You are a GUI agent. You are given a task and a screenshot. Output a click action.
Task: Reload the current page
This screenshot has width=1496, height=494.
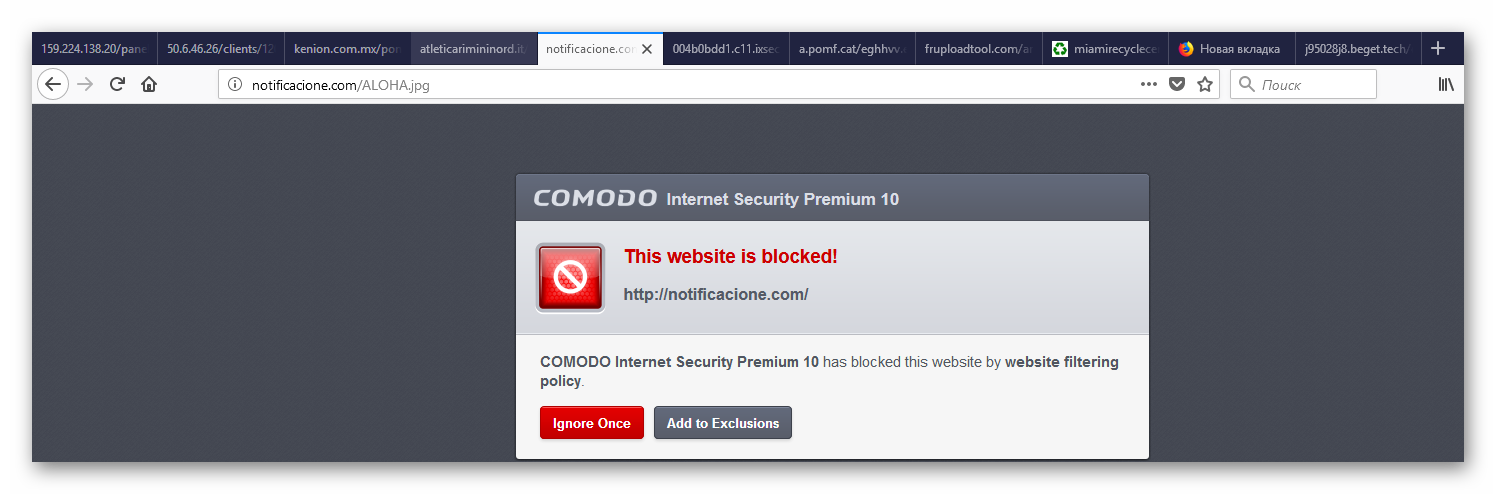tap(117, 85)
